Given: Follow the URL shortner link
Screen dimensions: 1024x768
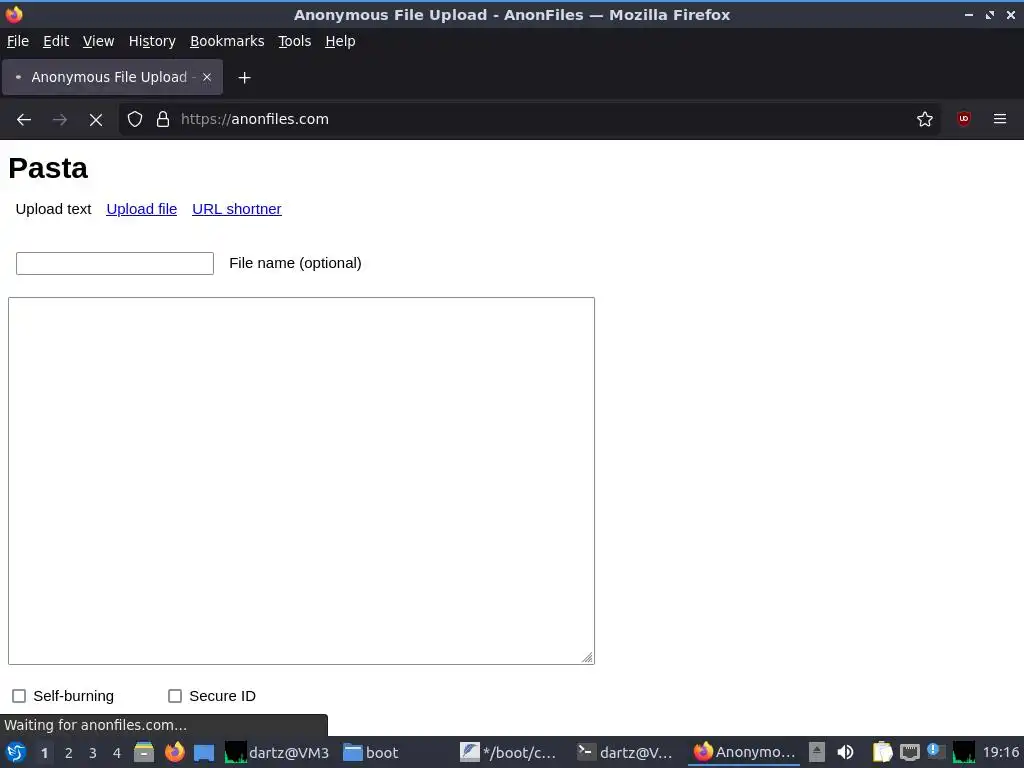Looking at the screenshot, I should pyautogui.click(x=237, y=209).
